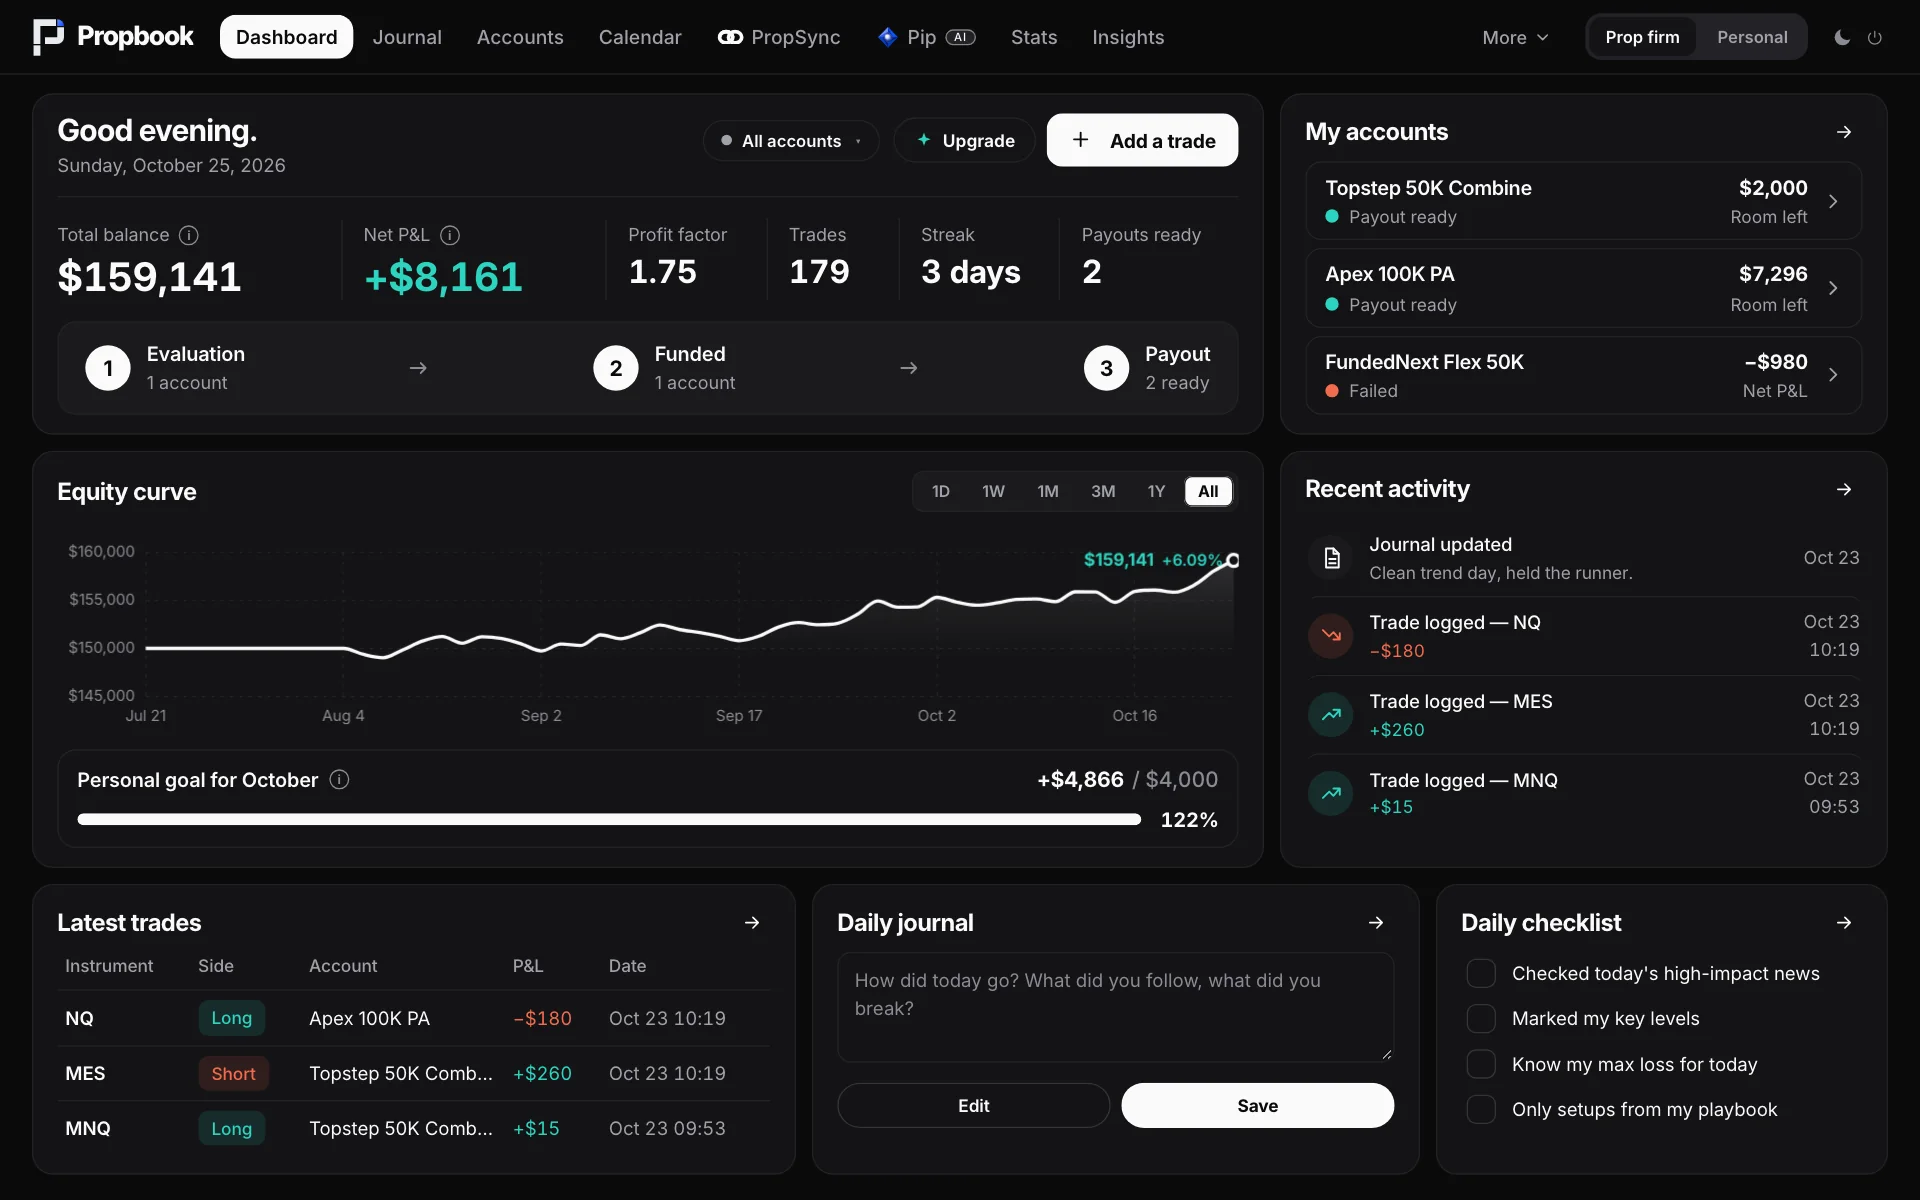Open My accounts arrow icon
1920x1200 pixels.
[1844, 132]
